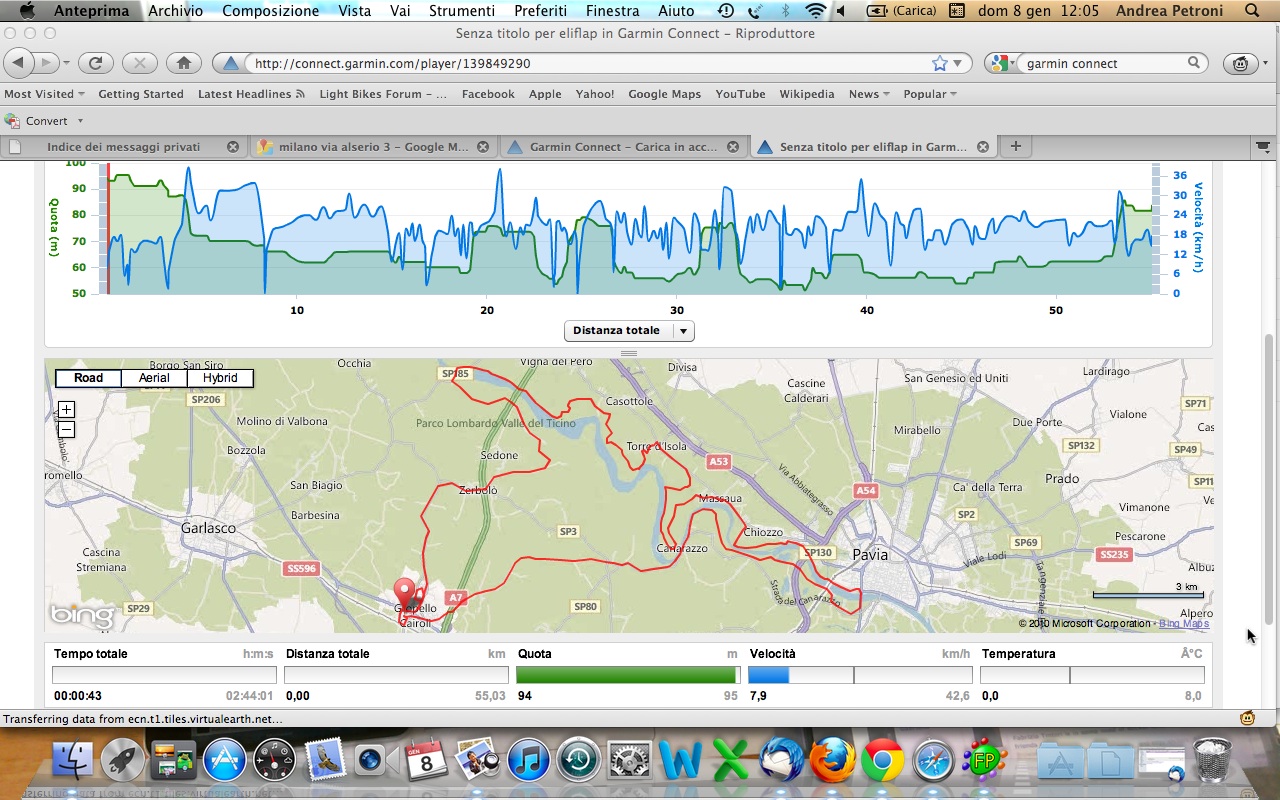Switch map to Road view

tap(88, 378)
